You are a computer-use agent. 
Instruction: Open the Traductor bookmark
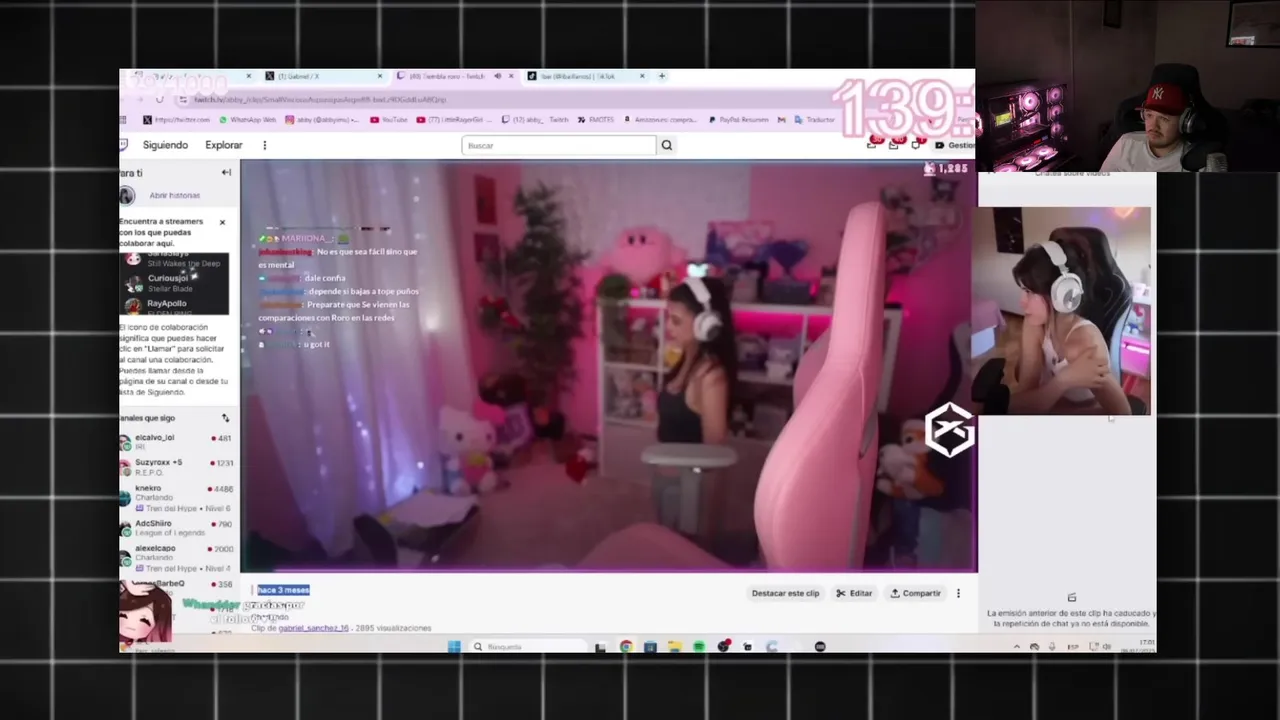(x=815, y=120)
